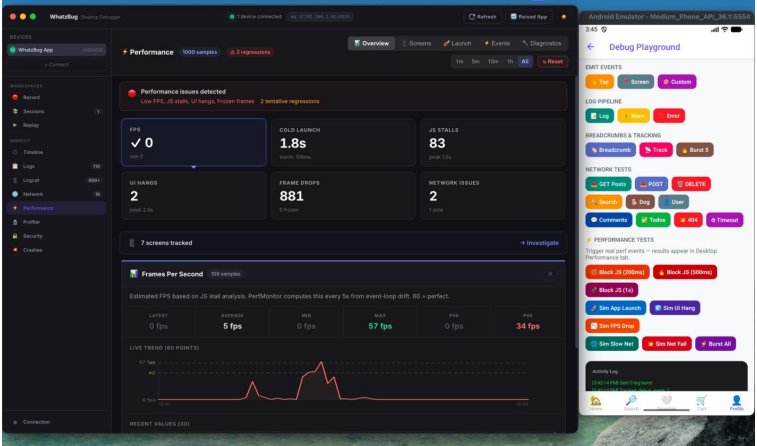Tap the Sim Slow Net button
The height and width of the screenshot is (446, 757).
(x=612, y=344)
